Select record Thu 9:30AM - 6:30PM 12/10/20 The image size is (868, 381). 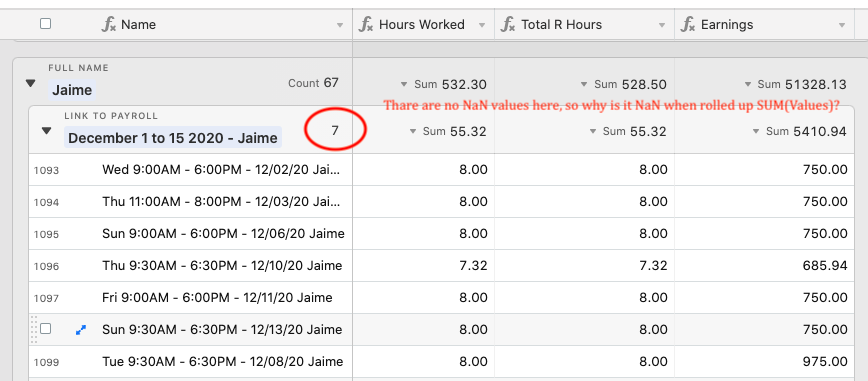tap(222, 266)
